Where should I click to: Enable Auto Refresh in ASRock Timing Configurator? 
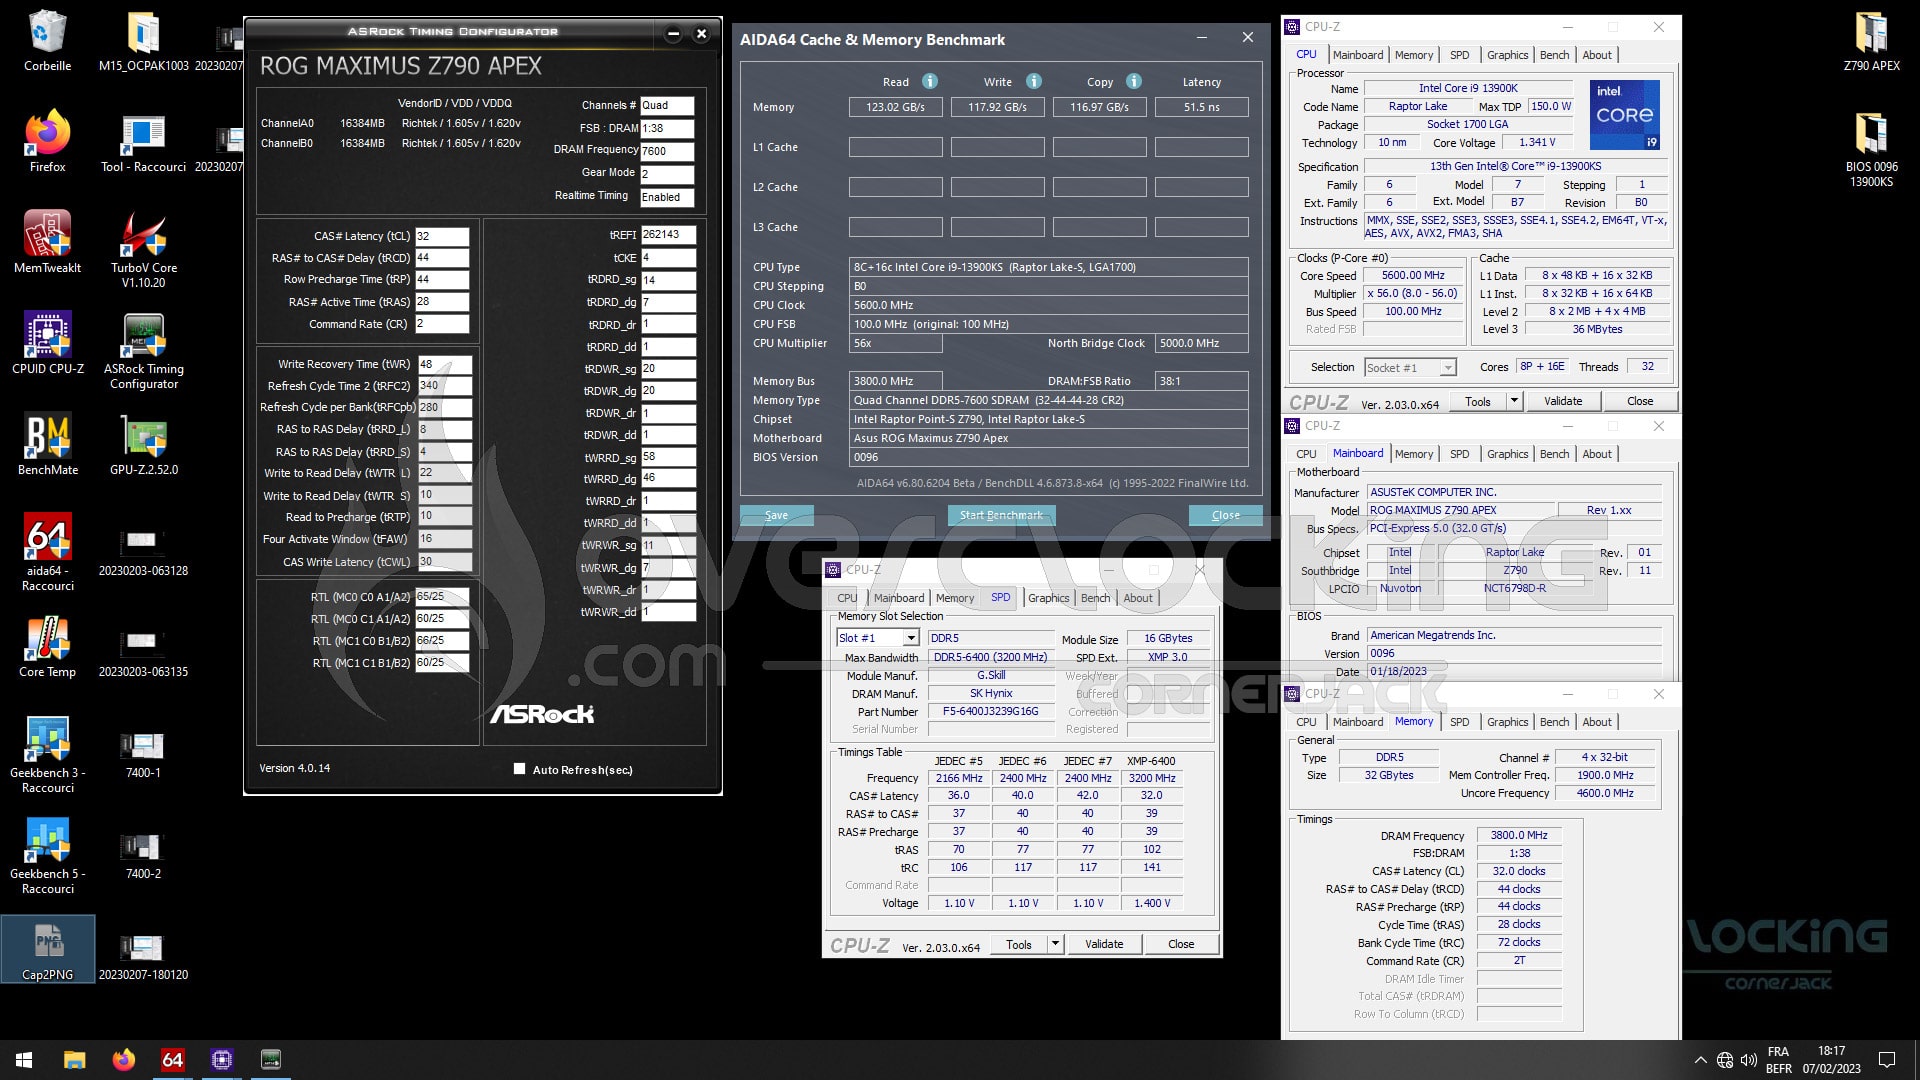click(520, 769)
